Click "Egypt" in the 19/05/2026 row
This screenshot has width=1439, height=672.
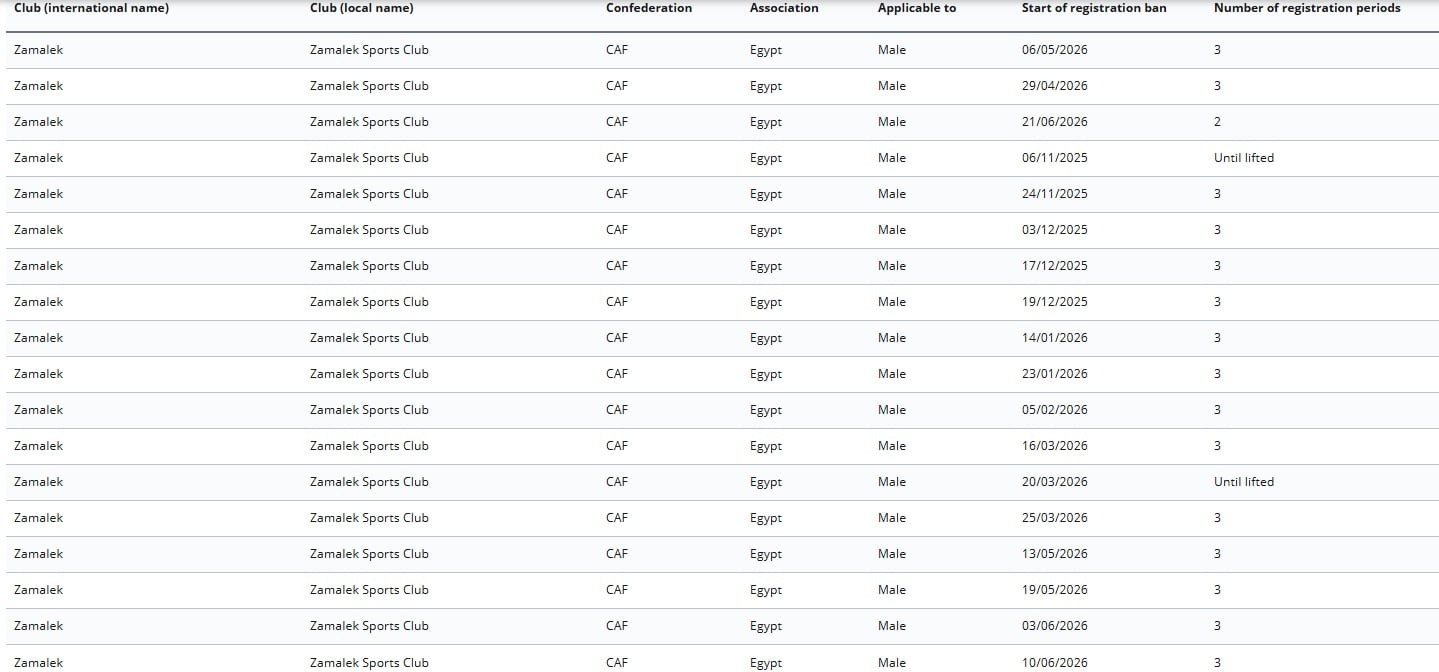766,590
